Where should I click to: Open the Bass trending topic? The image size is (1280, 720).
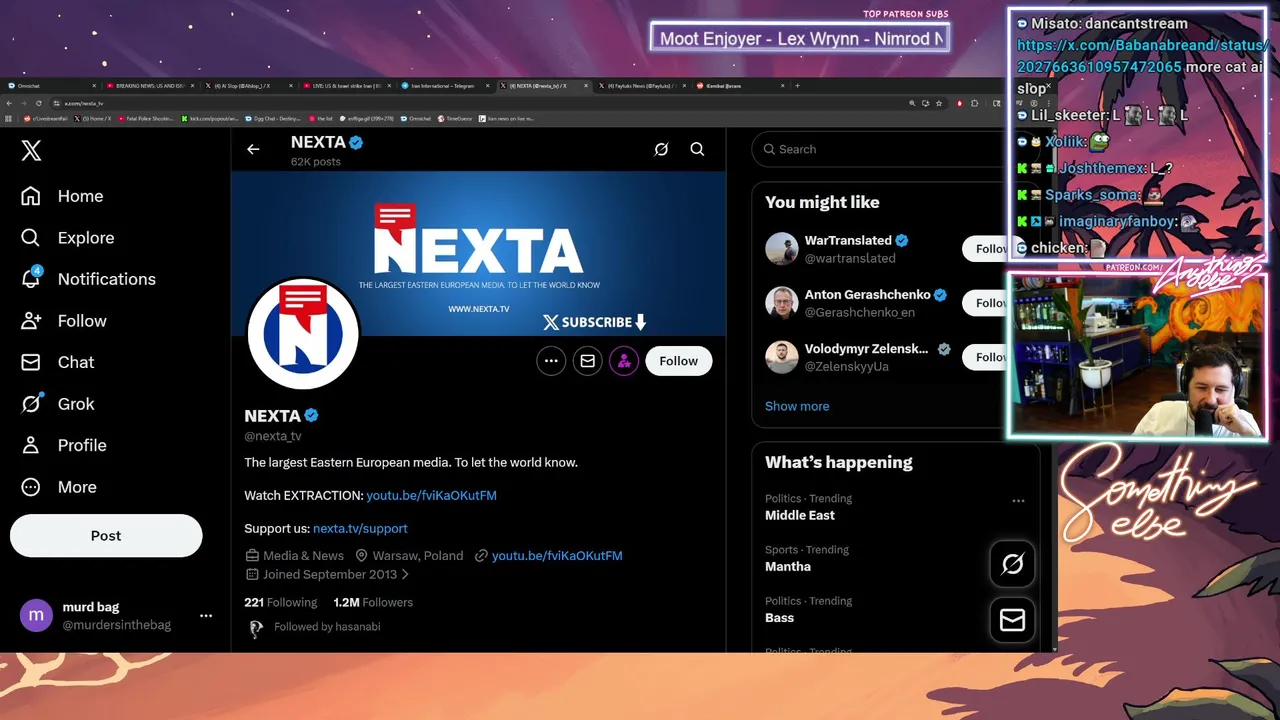779,617
